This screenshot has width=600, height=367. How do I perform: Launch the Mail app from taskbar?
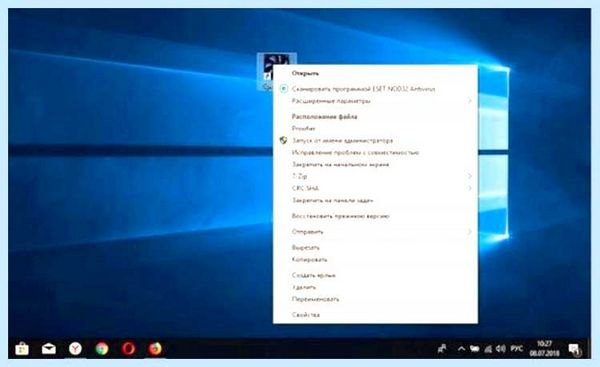coord(49,349)
